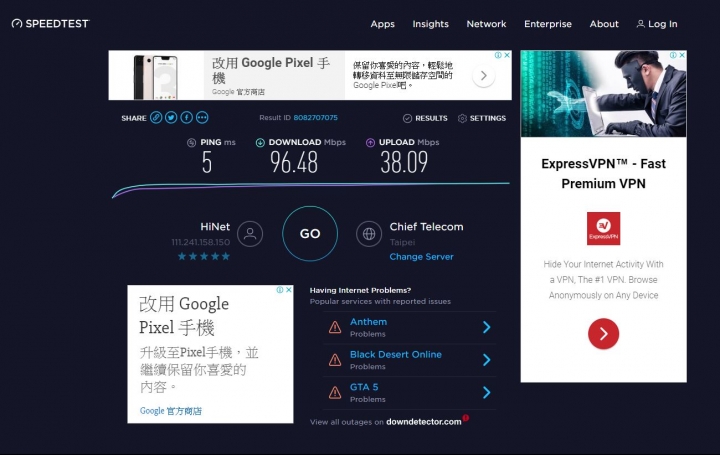The image size is (720, 455).
Task: Click the server globe icon
Action: pyautogui.click(x=369, y=234)
